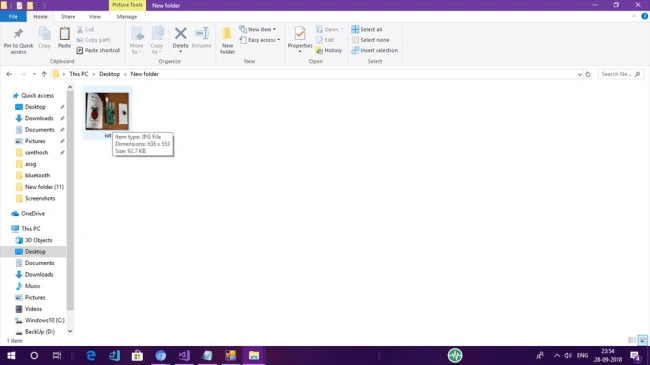Open the New item dropdown
650x365 pixels.
pyautogui.click(x=257, y=29)
